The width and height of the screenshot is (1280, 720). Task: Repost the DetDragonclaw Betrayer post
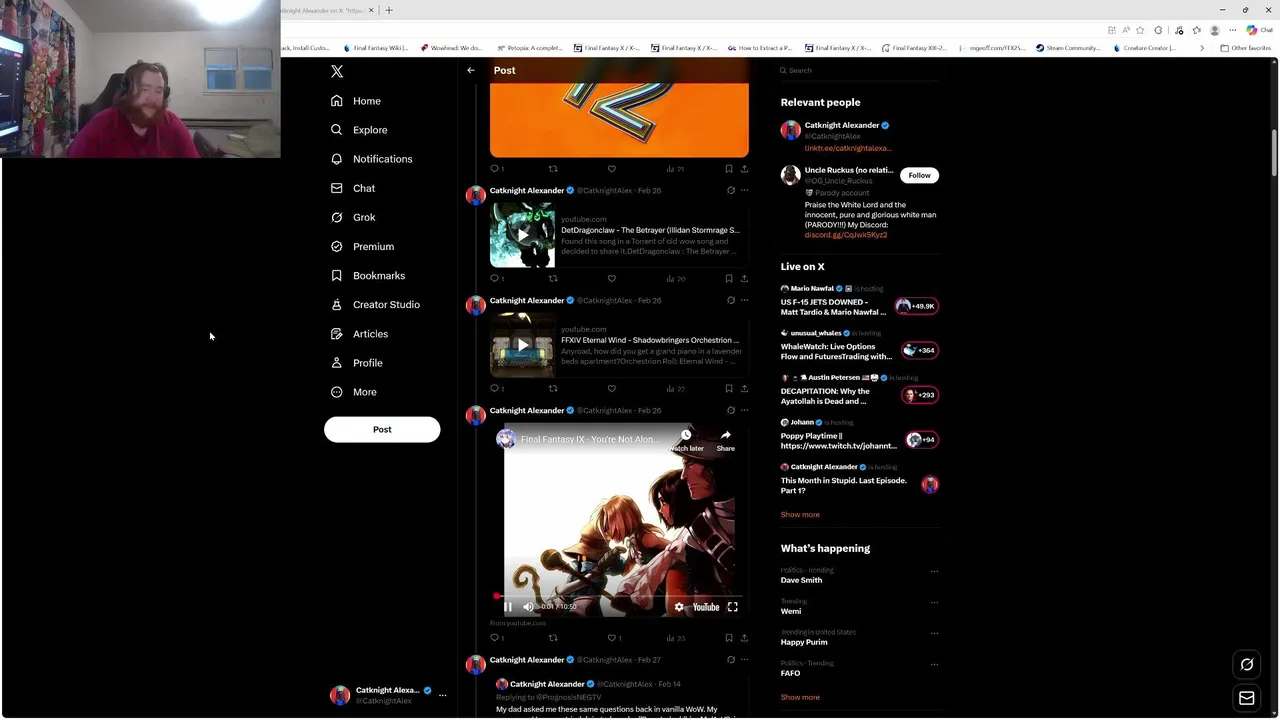click(553, 279)
